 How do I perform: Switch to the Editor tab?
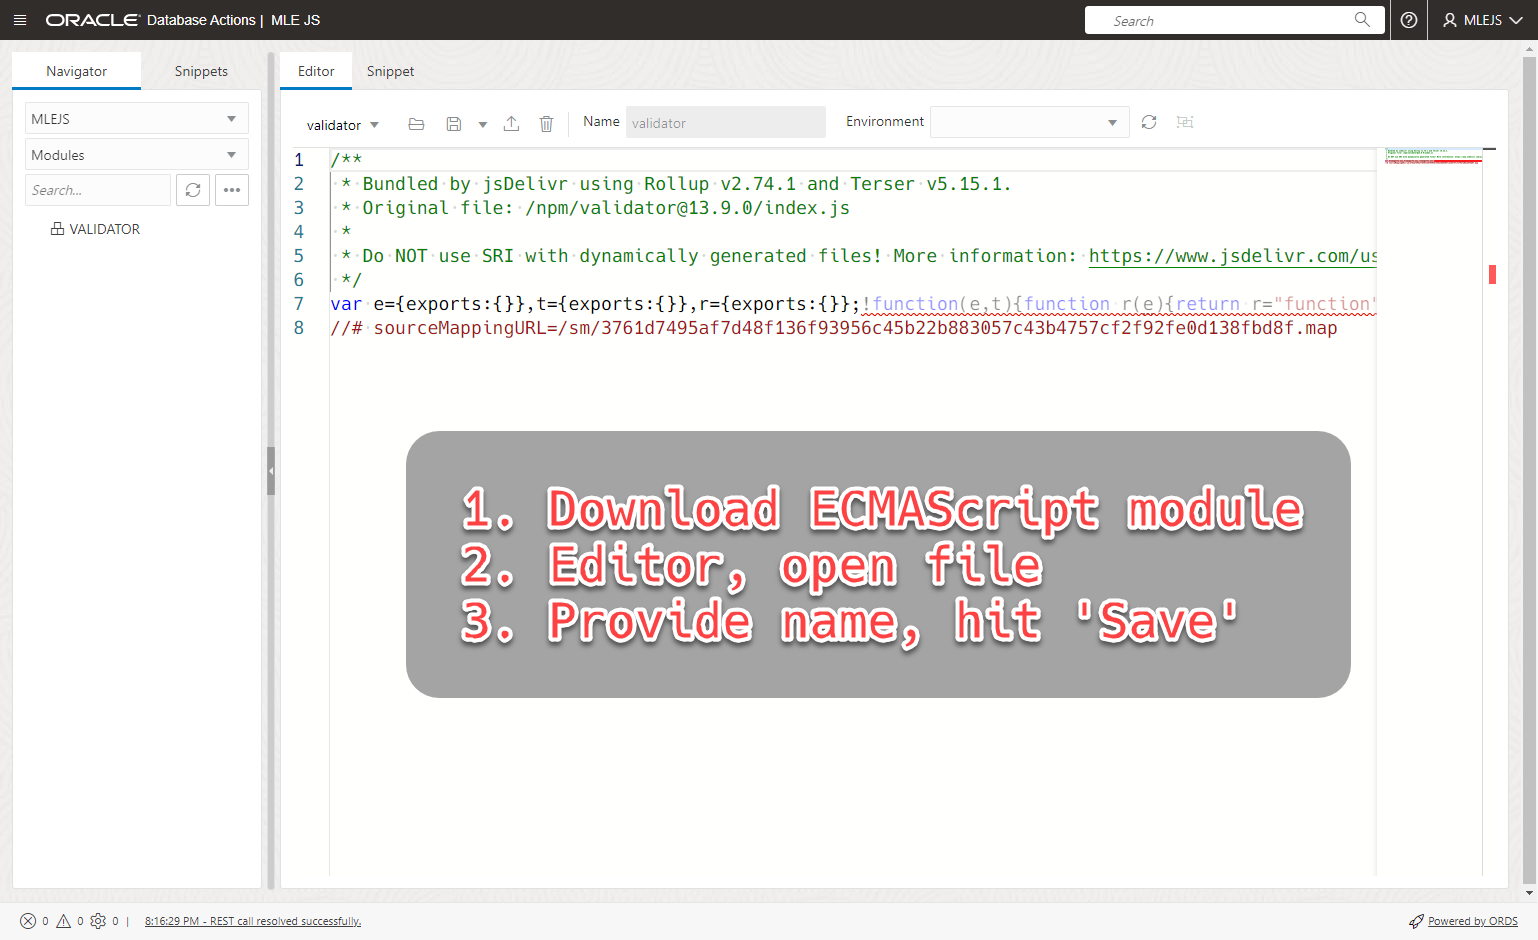click(316, 71)
